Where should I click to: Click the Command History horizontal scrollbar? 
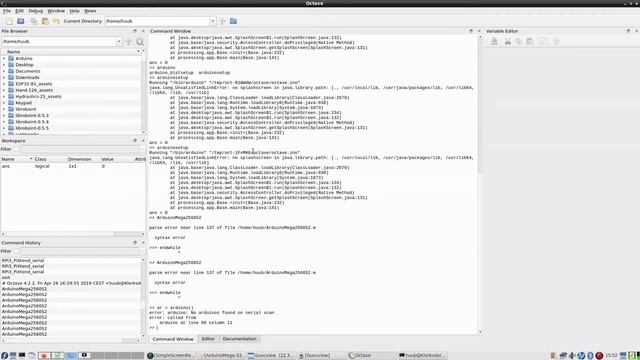[x=70, y=340]
